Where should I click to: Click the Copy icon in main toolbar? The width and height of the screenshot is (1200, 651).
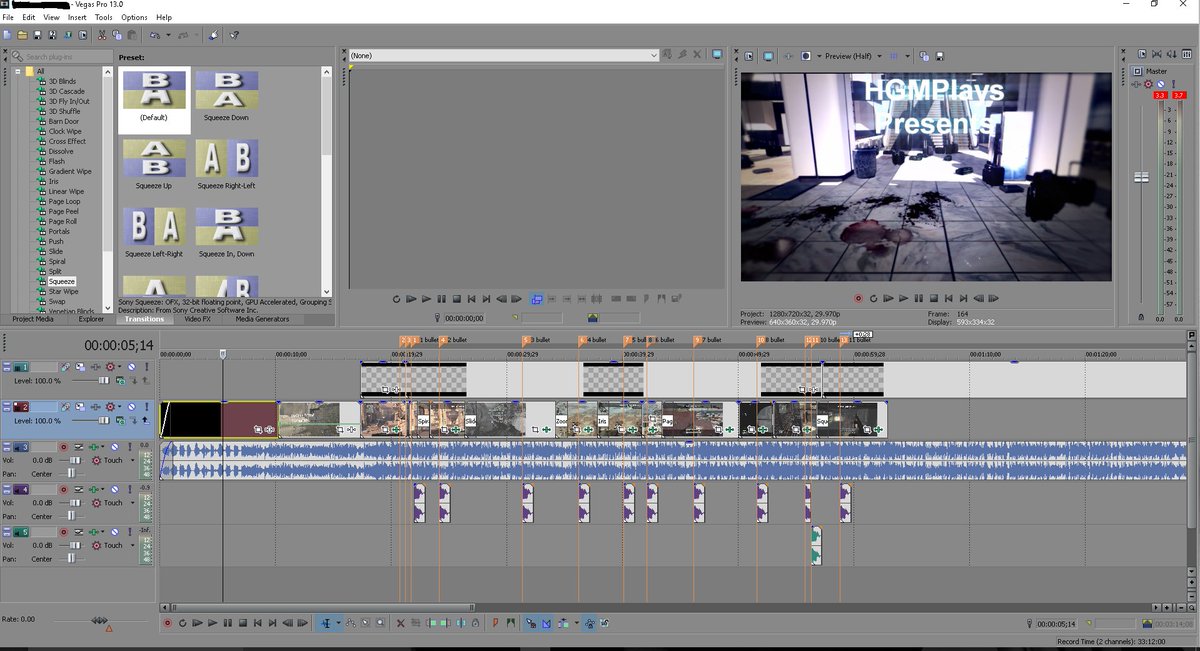point(116,35)
